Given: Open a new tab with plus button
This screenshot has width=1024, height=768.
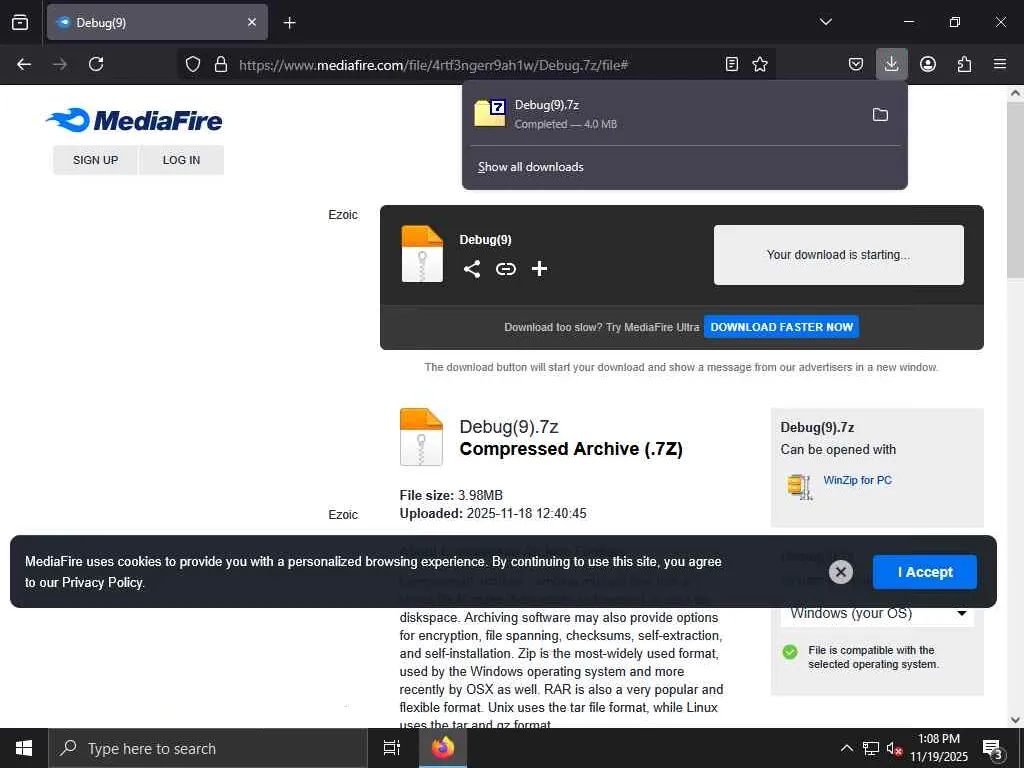Looking at the screenshot, I should tap(289, 23).
